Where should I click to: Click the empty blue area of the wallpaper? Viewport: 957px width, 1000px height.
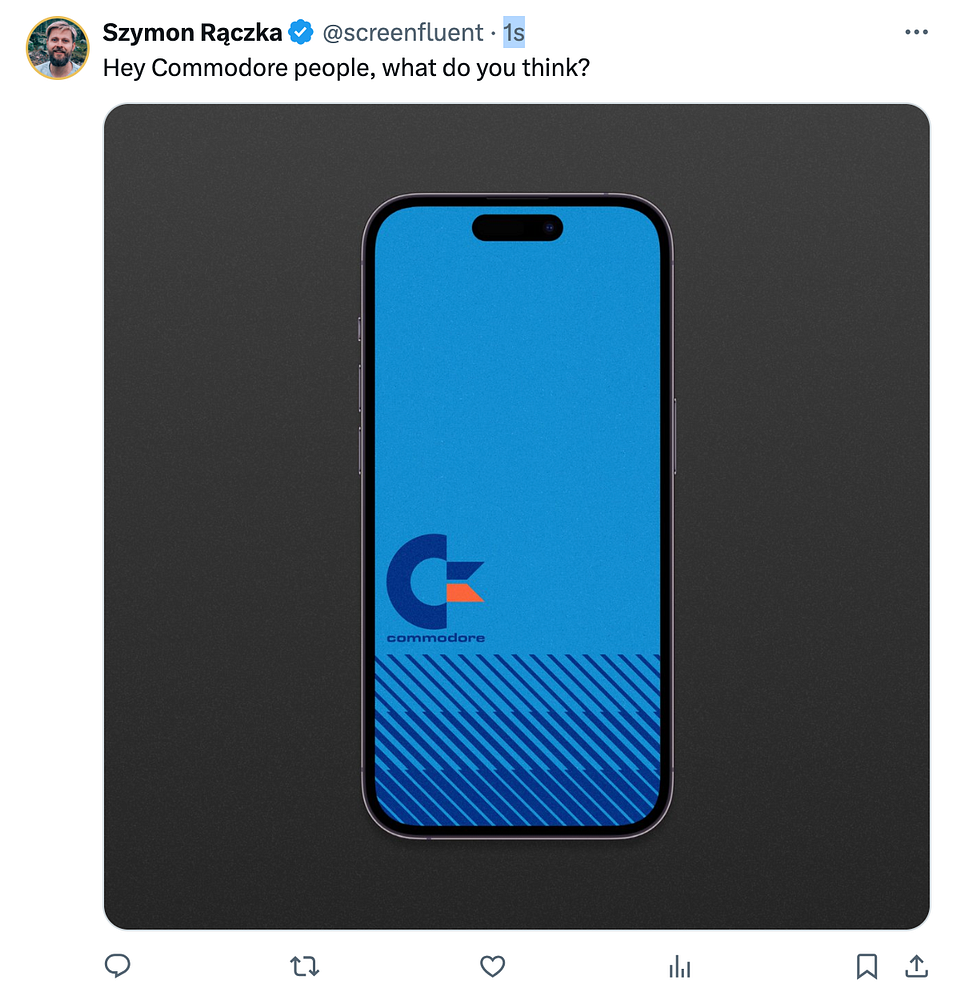[x=517, y=383]
